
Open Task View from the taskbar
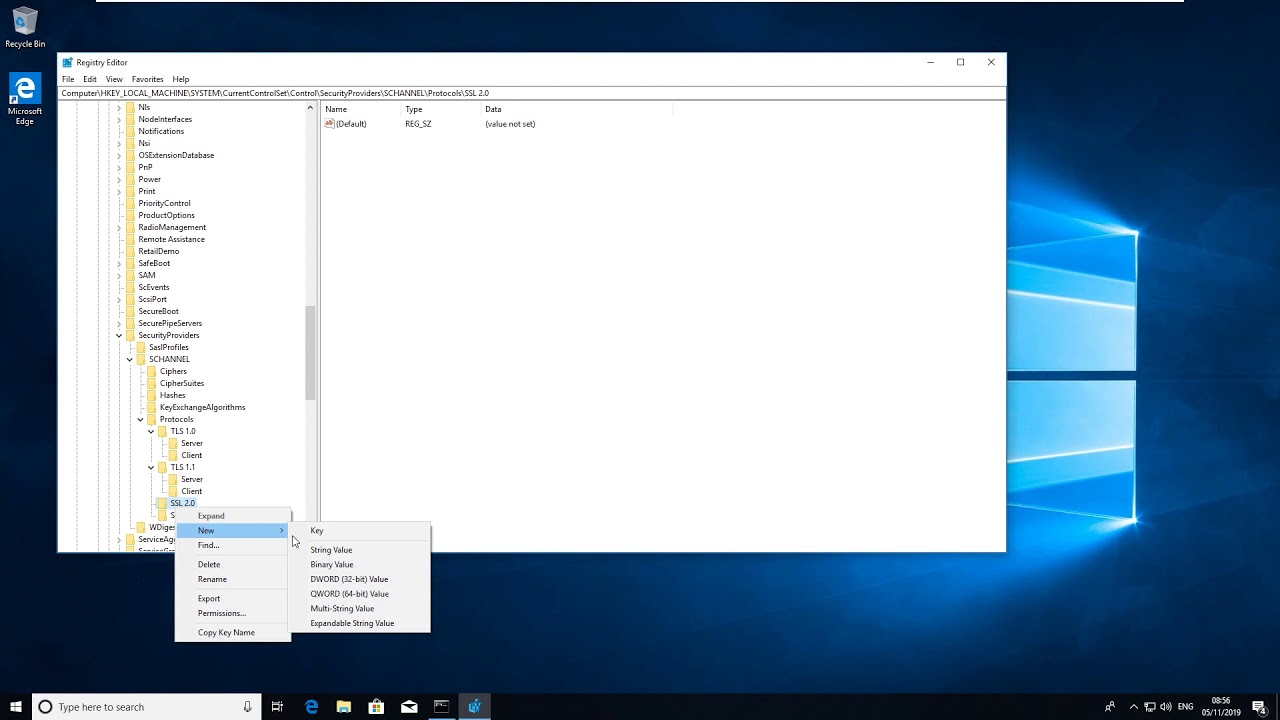click(x=277, y=707)
